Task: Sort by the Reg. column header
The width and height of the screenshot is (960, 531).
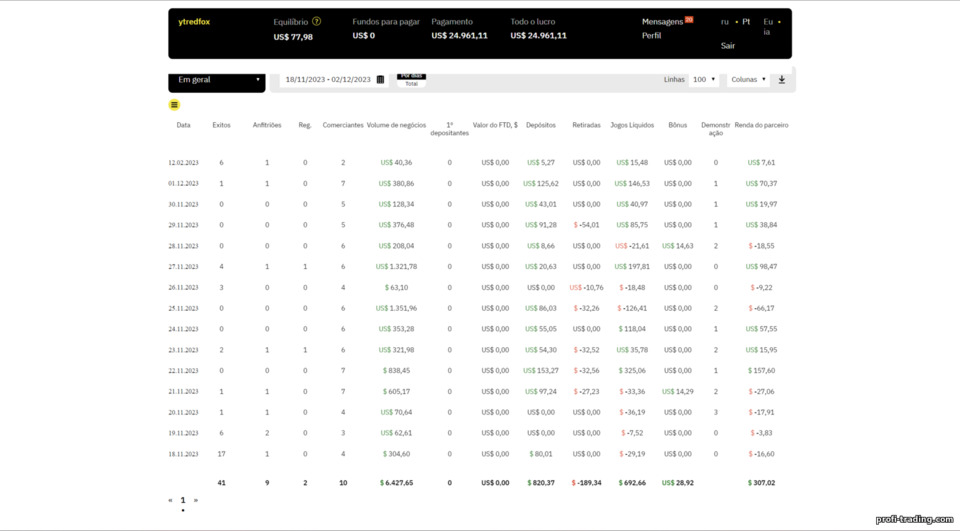Action: coord(305,125)
